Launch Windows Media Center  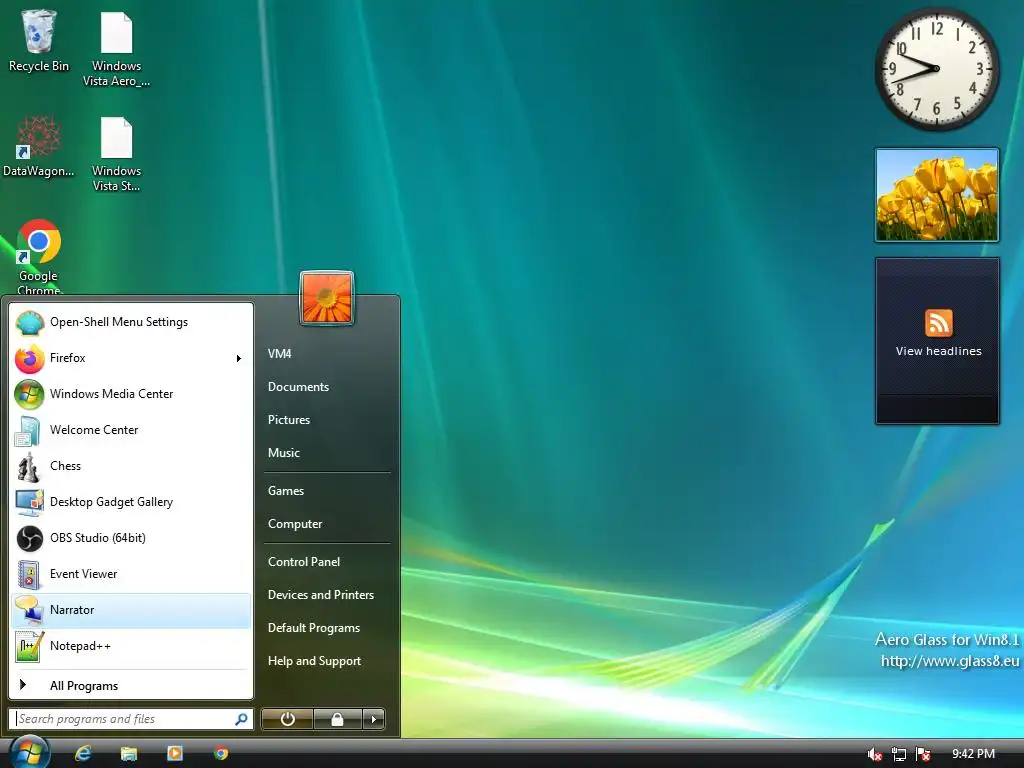[131, 394]
